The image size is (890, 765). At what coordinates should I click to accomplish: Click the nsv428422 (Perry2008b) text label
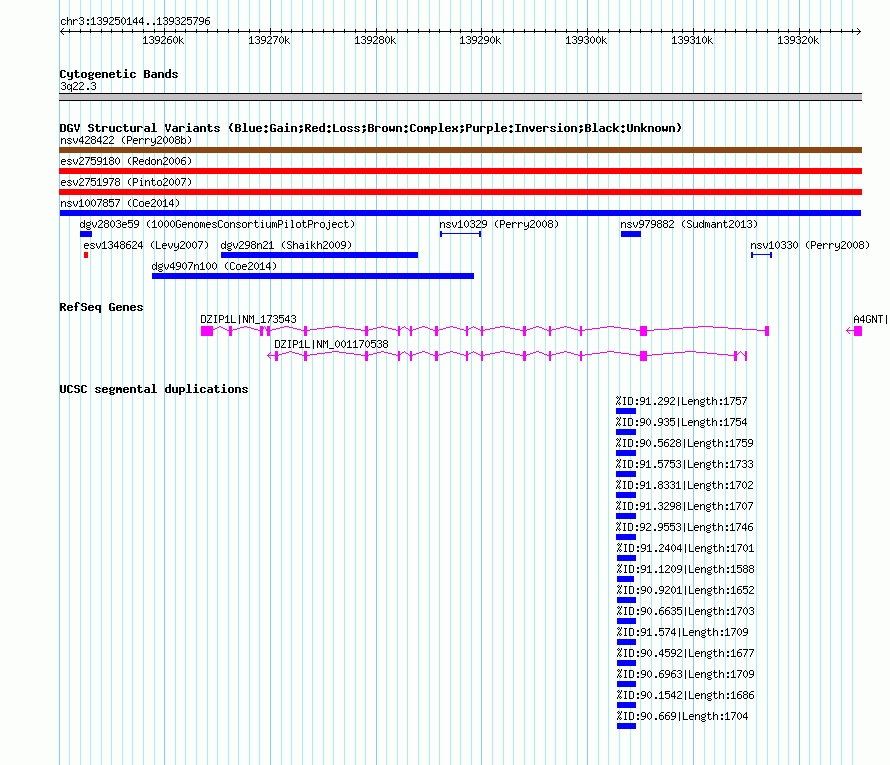126,140
